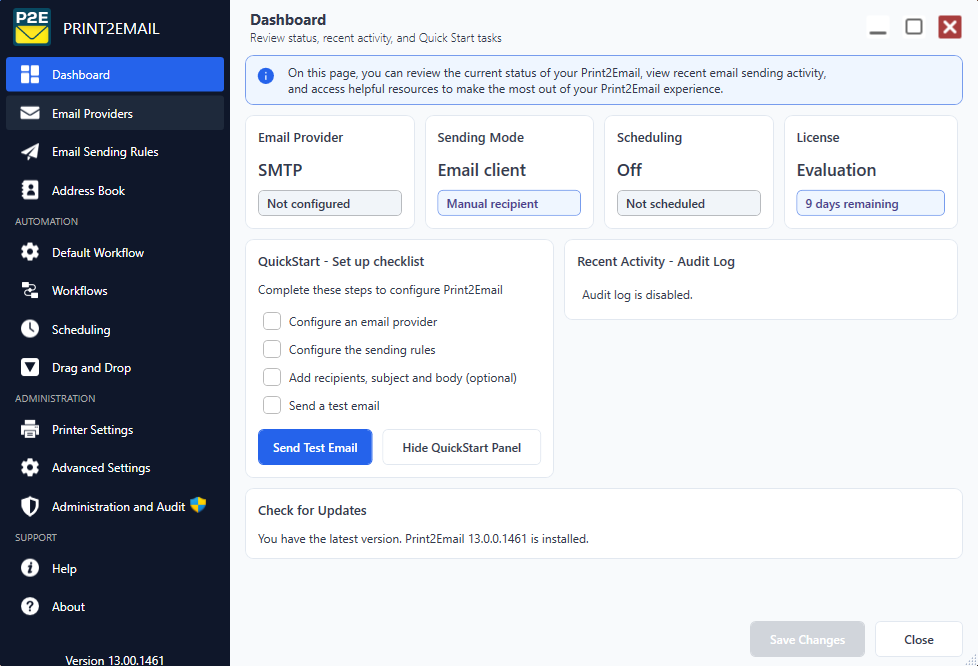Image resolution: width=978 pixels, height=666 pixels.
Task: Open Scheduling from the sidebar
Action: (x=115, y=329)
